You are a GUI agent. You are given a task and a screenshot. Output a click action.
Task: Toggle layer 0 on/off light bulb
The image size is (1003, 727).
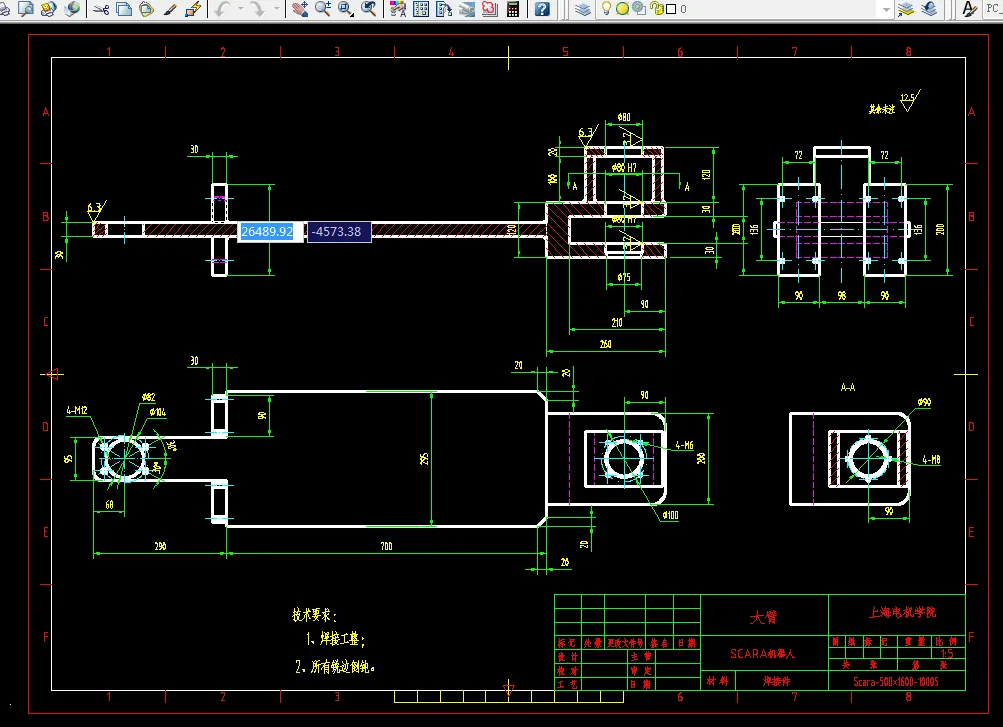pyautogui.click(x=606, y=9)
